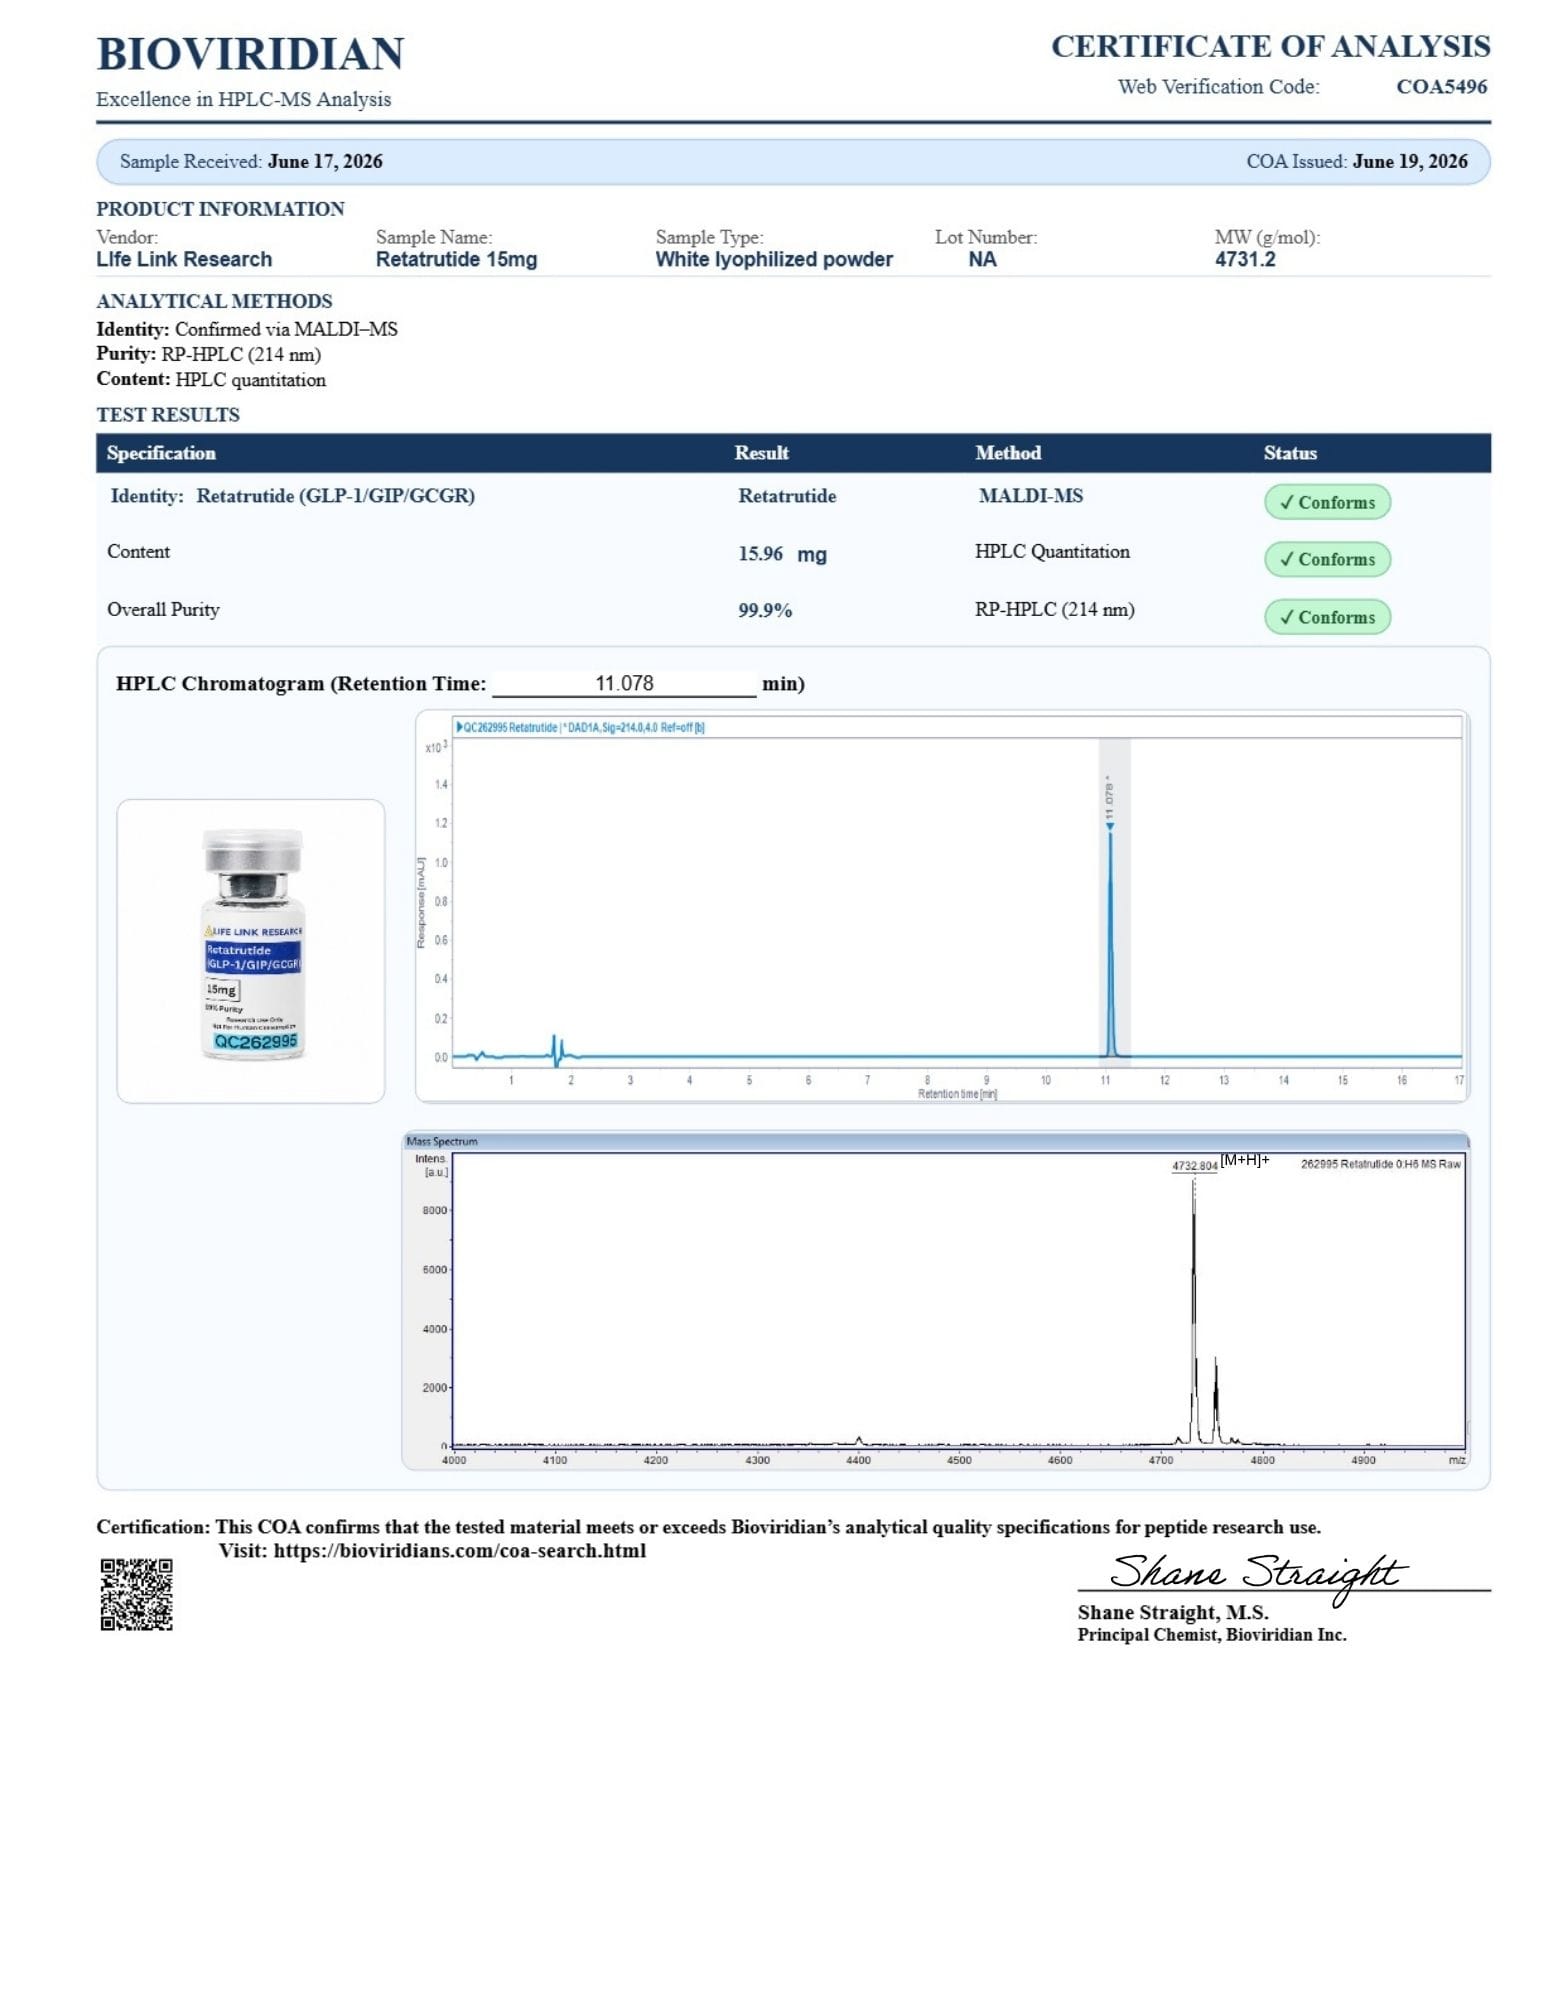Click the Retention time [min] axis label
The height and width of the screenshot is (1999, 1545).
957,1094
